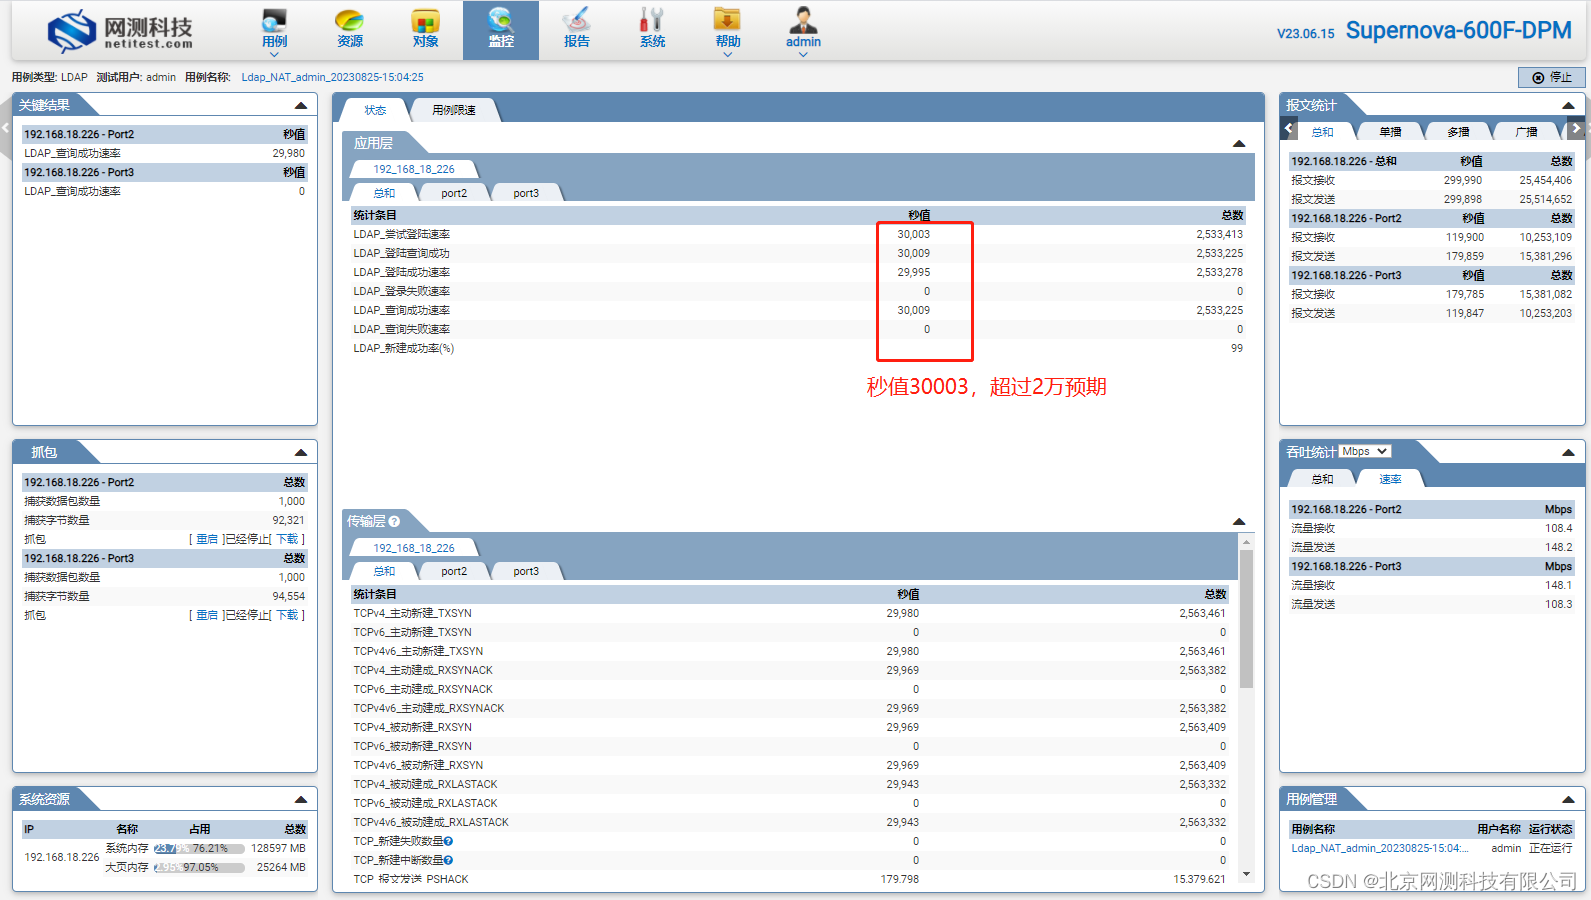This screenshot has height=900, width=1591.
Task: Click 系统内存 usage bar
Action: pyautogui.click(x=199, y=848)
